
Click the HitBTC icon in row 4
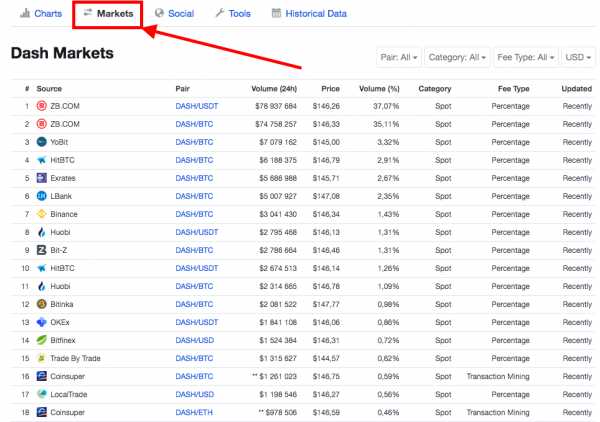(41, 160)
